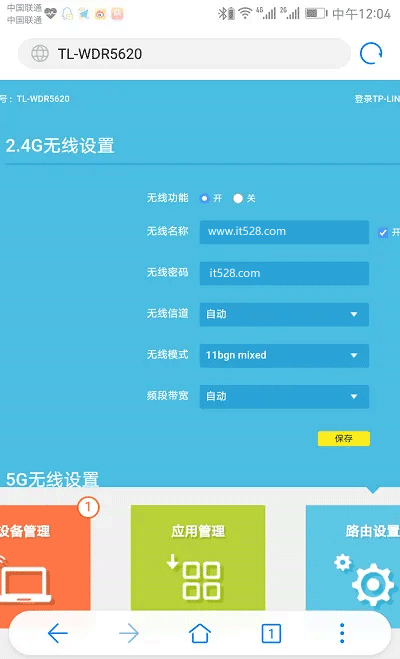
Task: Tap the 无线信道 label
Action: pos(167,314)
